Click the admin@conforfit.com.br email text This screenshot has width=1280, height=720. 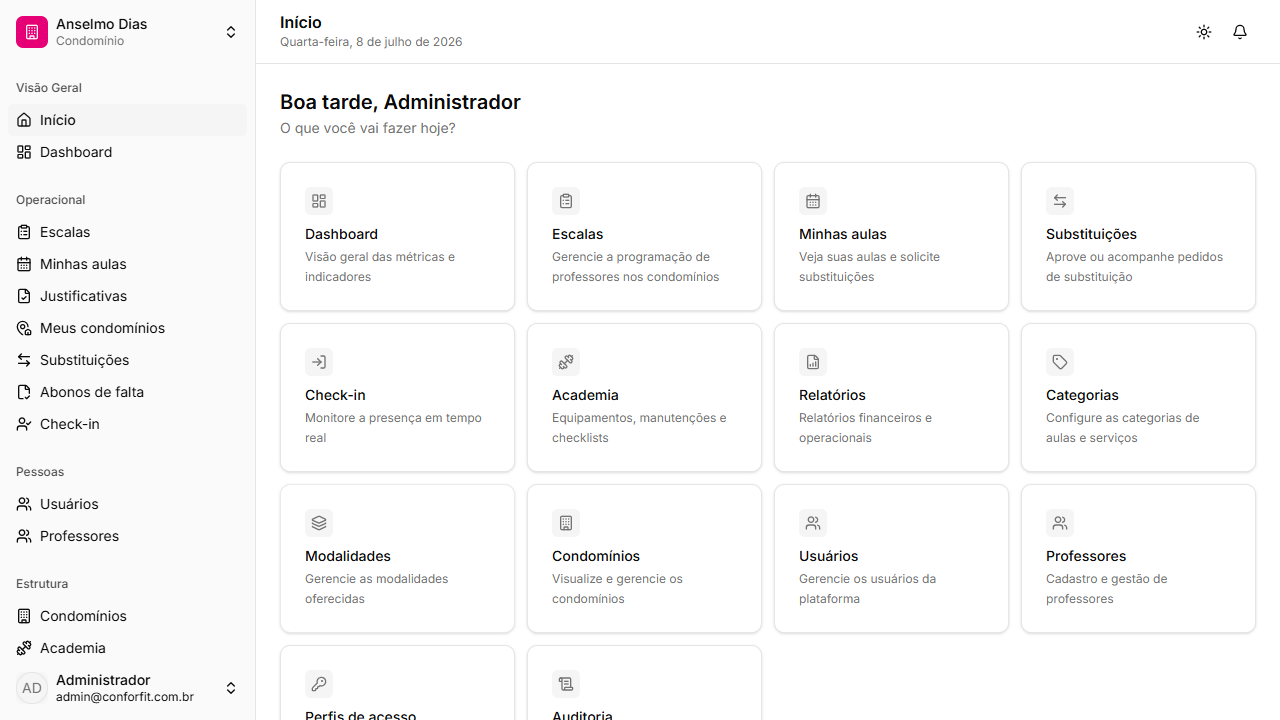coord(125,697)
